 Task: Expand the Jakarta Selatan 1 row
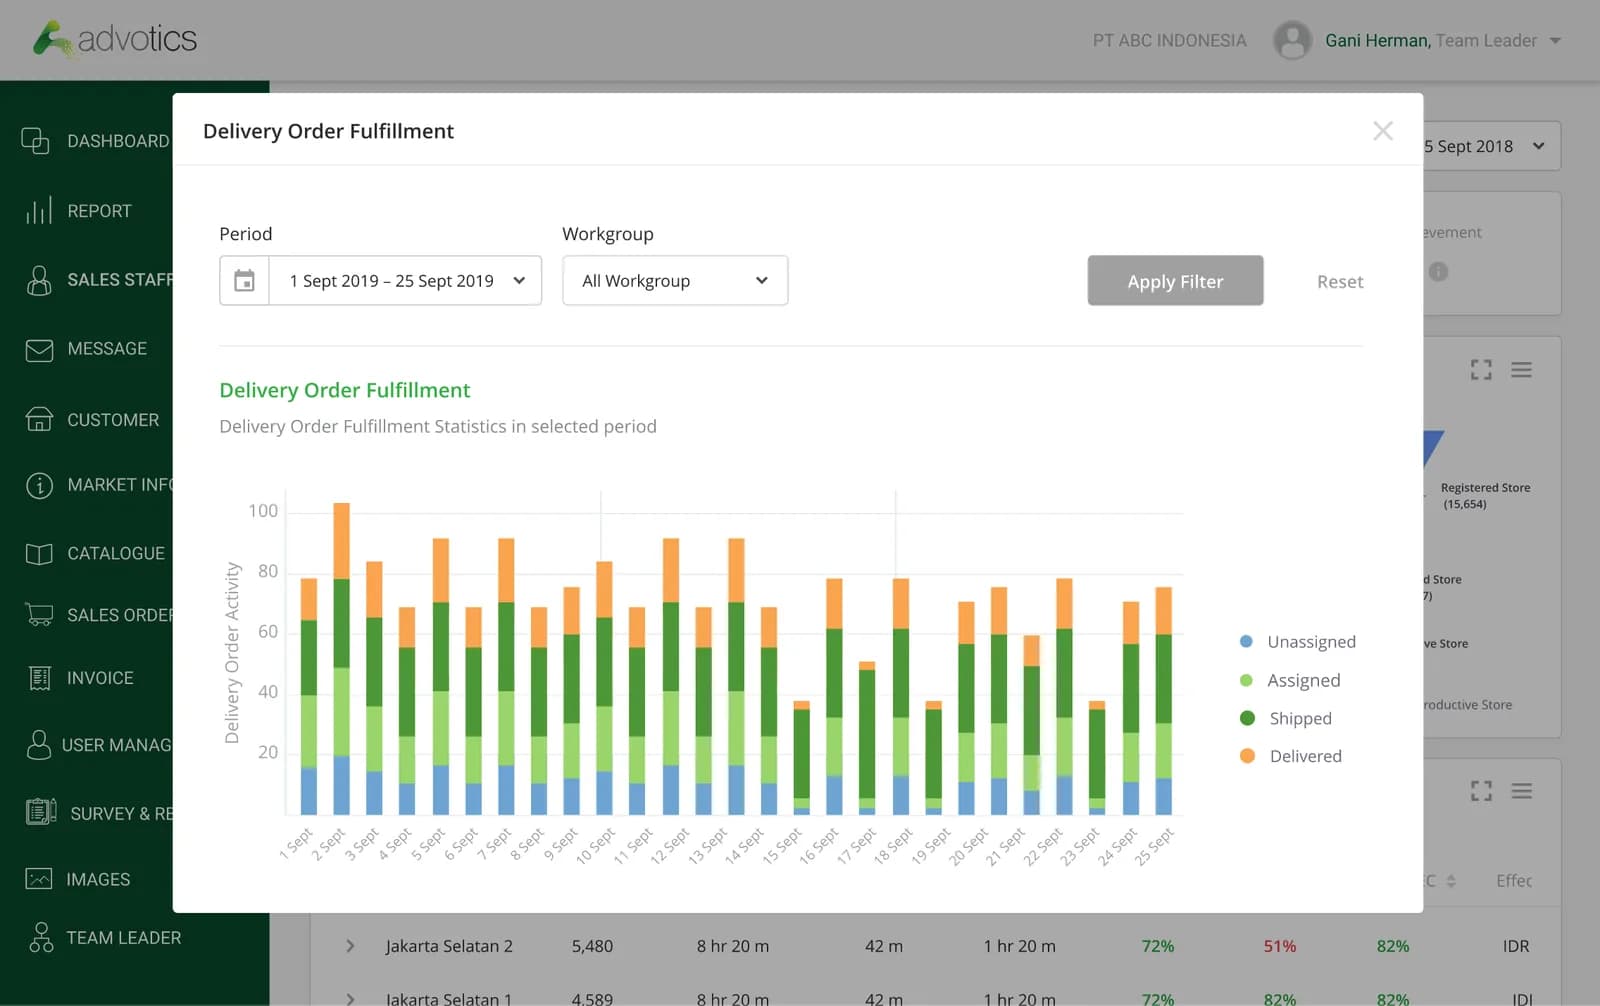(x=350, y=999)
